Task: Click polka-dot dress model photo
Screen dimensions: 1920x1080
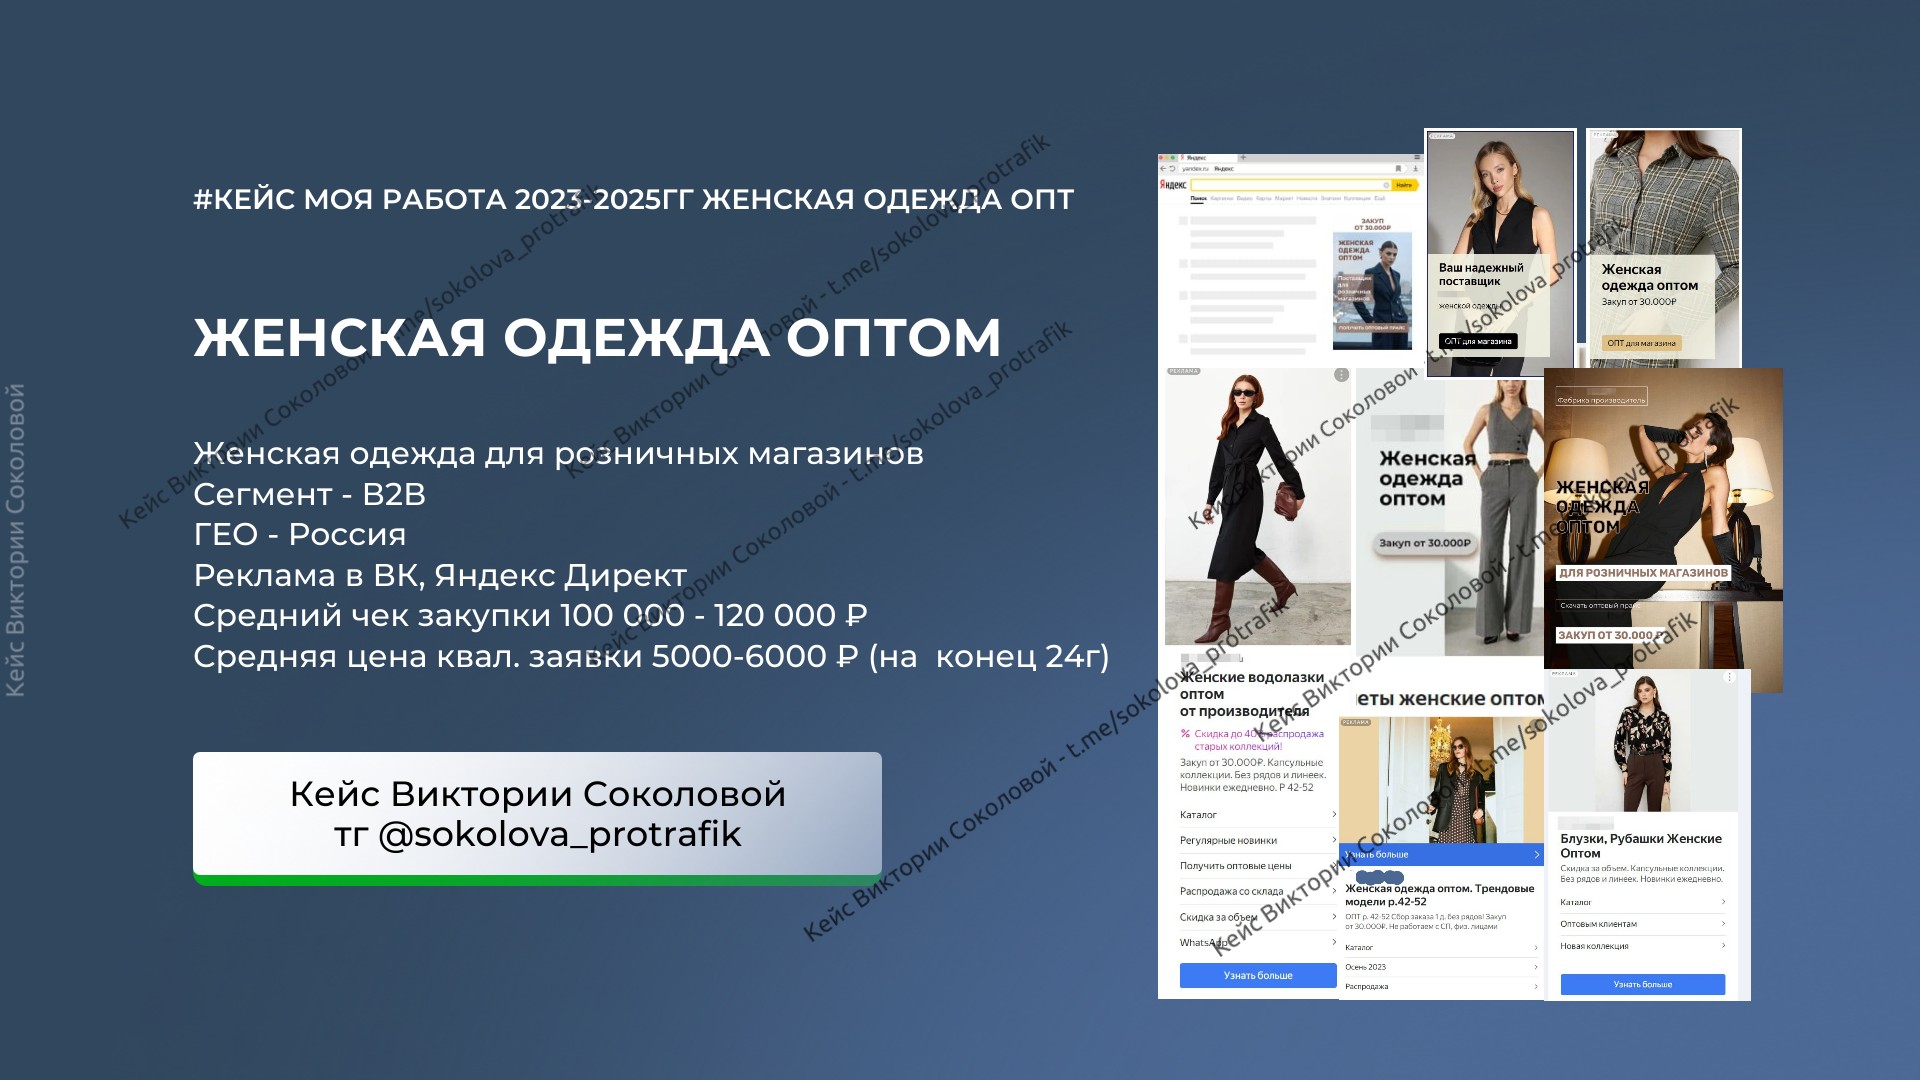Action: pyautogui.click(x=1441, y=780)
